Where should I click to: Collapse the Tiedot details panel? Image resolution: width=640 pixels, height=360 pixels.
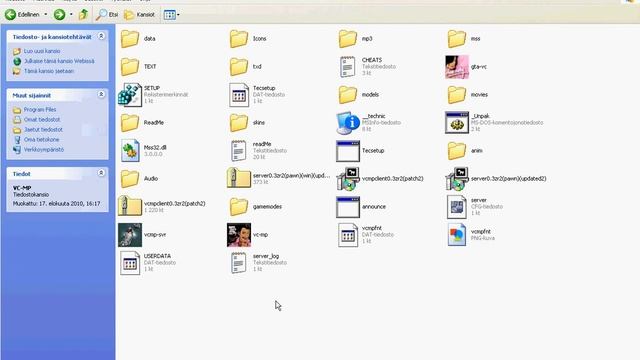(x=101, y=173)
